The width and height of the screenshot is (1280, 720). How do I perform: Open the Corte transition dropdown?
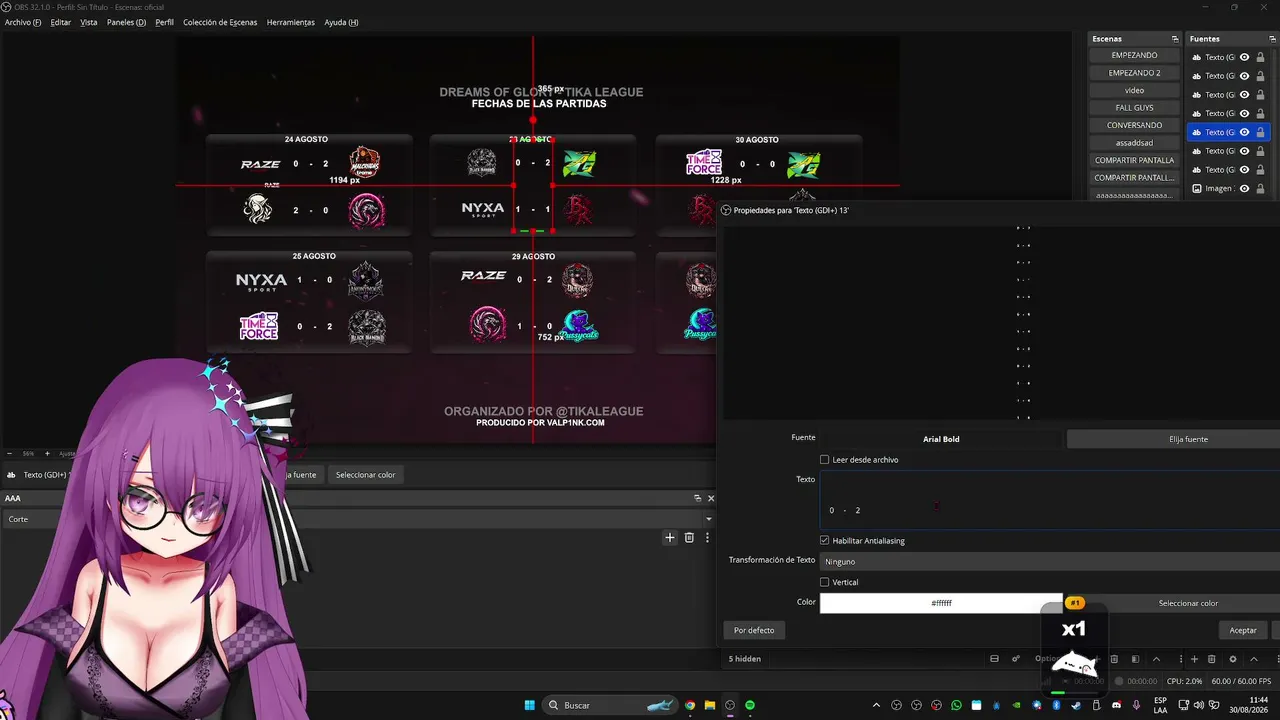point(359,519)
